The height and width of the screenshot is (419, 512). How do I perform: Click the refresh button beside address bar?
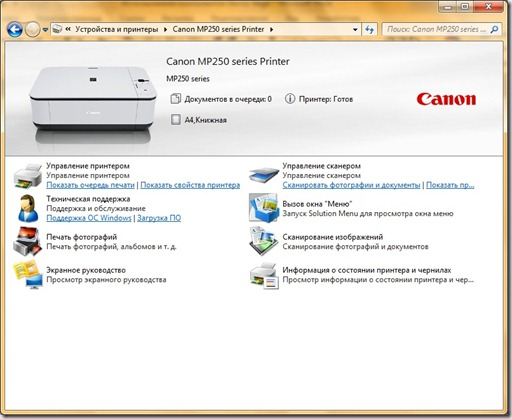coord(369,29)
